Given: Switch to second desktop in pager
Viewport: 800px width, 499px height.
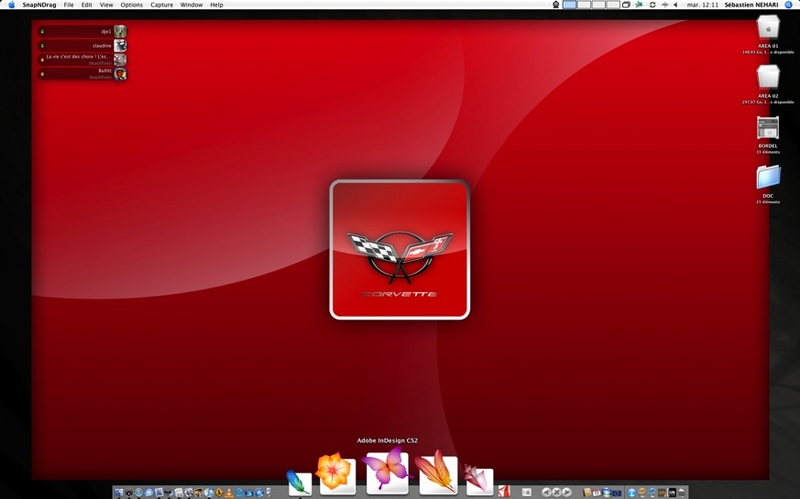Looking at the screenshot, I should (584, 5).
